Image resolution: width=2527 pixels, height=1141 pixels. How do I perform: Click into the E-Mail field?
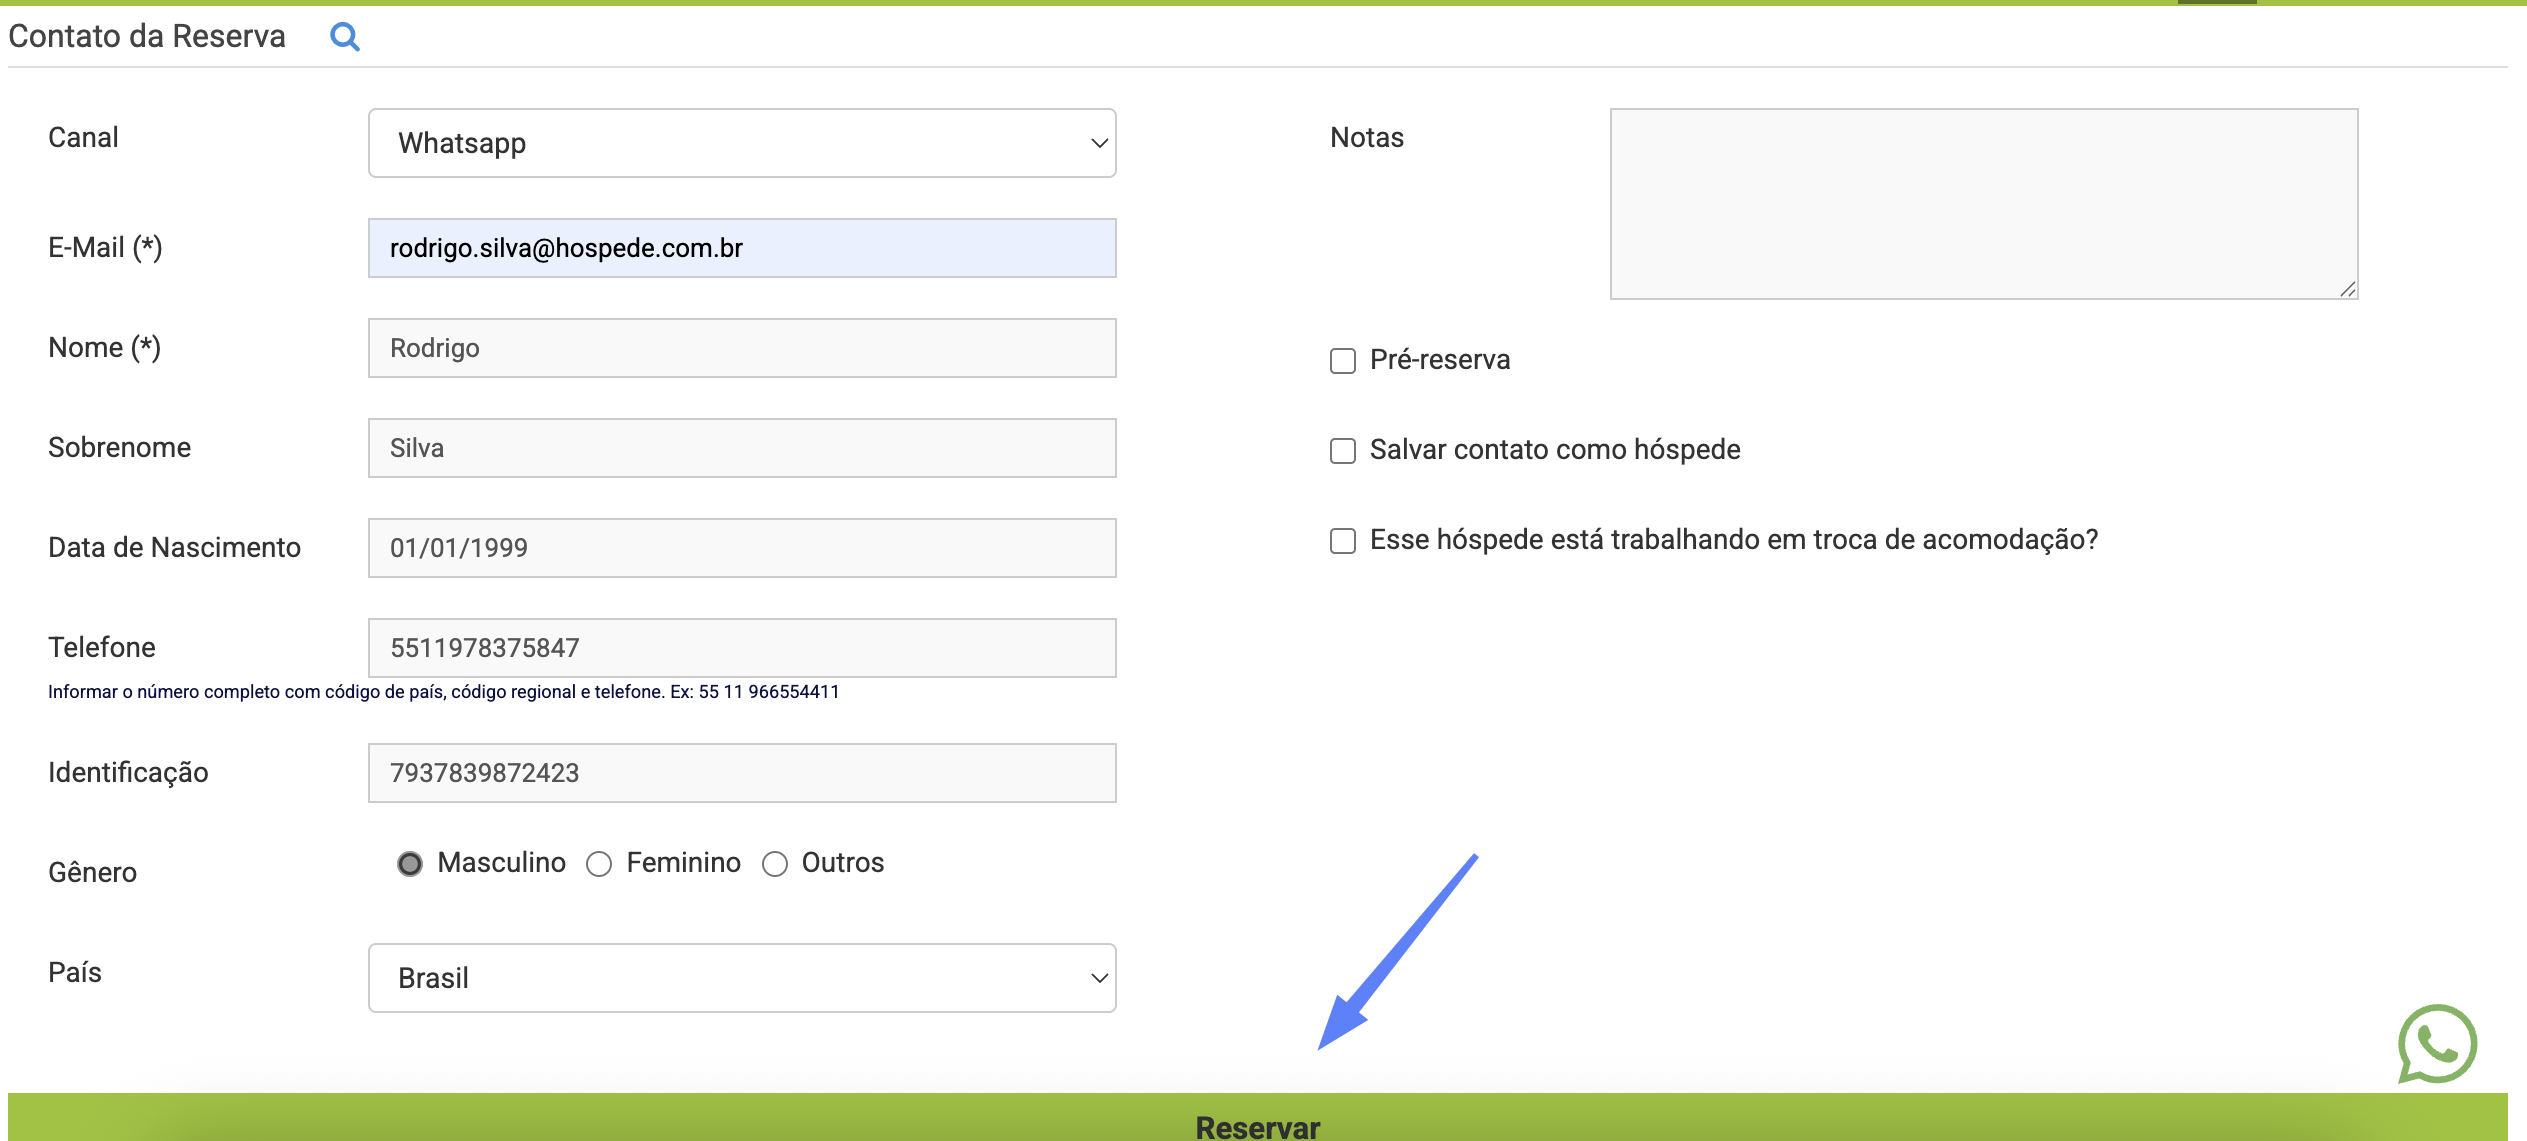point(742,248)
